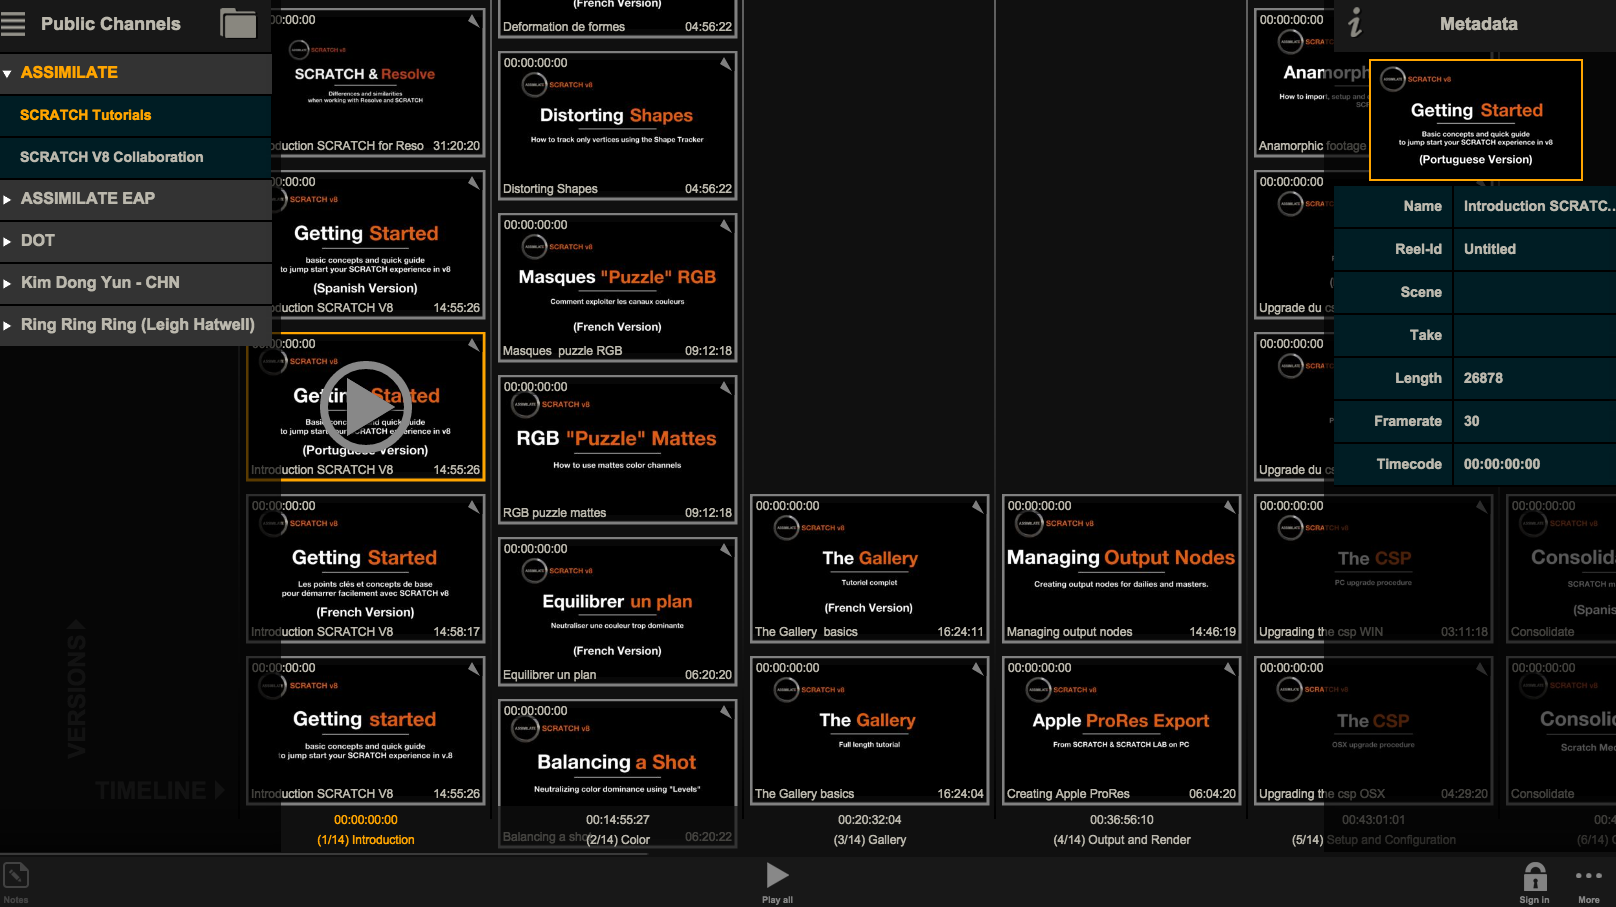The image size is (1616, 907).
Task: Click the Metadata info icon
Action: tap(1355, 23)
